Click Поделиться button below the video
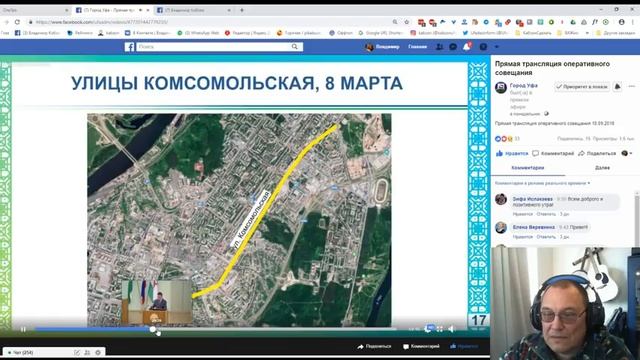 tap(374, 346)
